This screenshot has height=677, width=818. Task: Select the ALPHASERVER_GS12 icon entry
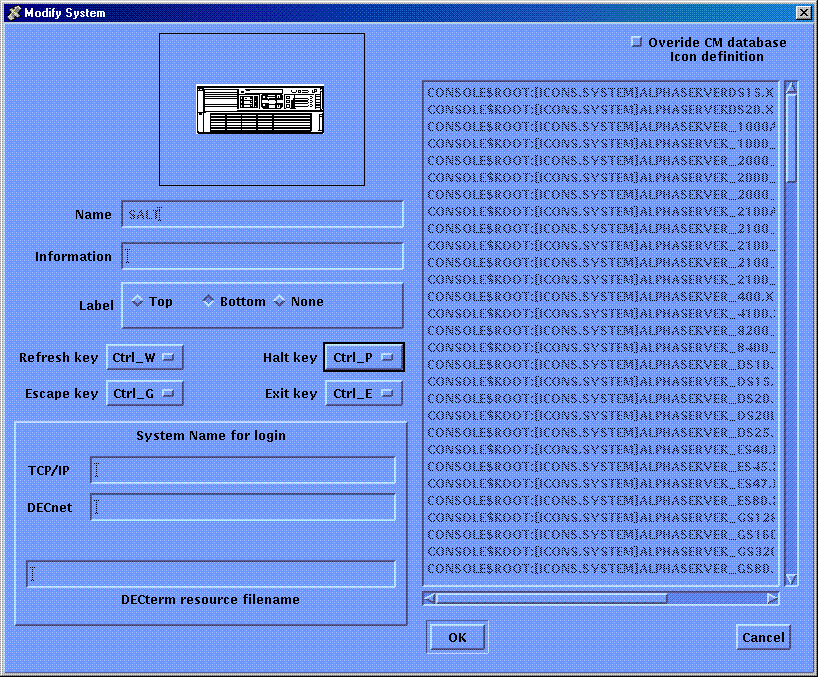click(x=600, y=517)
